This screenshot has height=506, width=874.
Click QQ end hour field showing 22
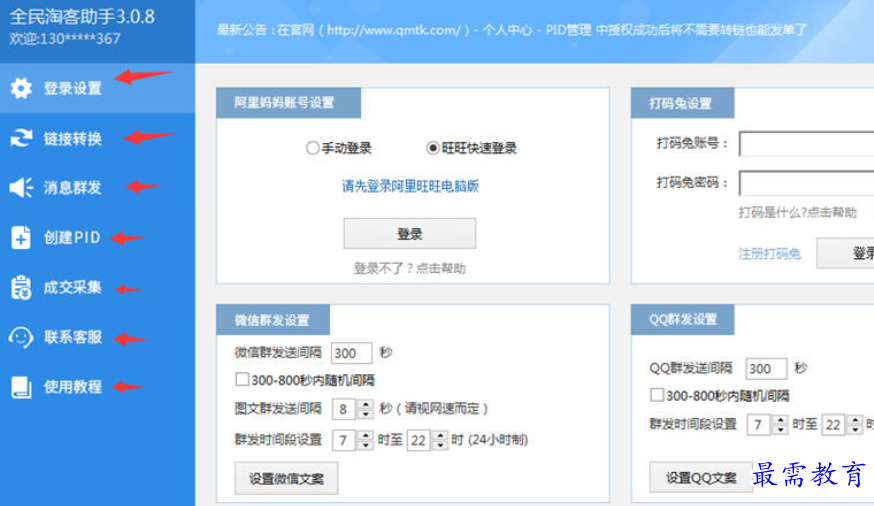tap(835, 425)
